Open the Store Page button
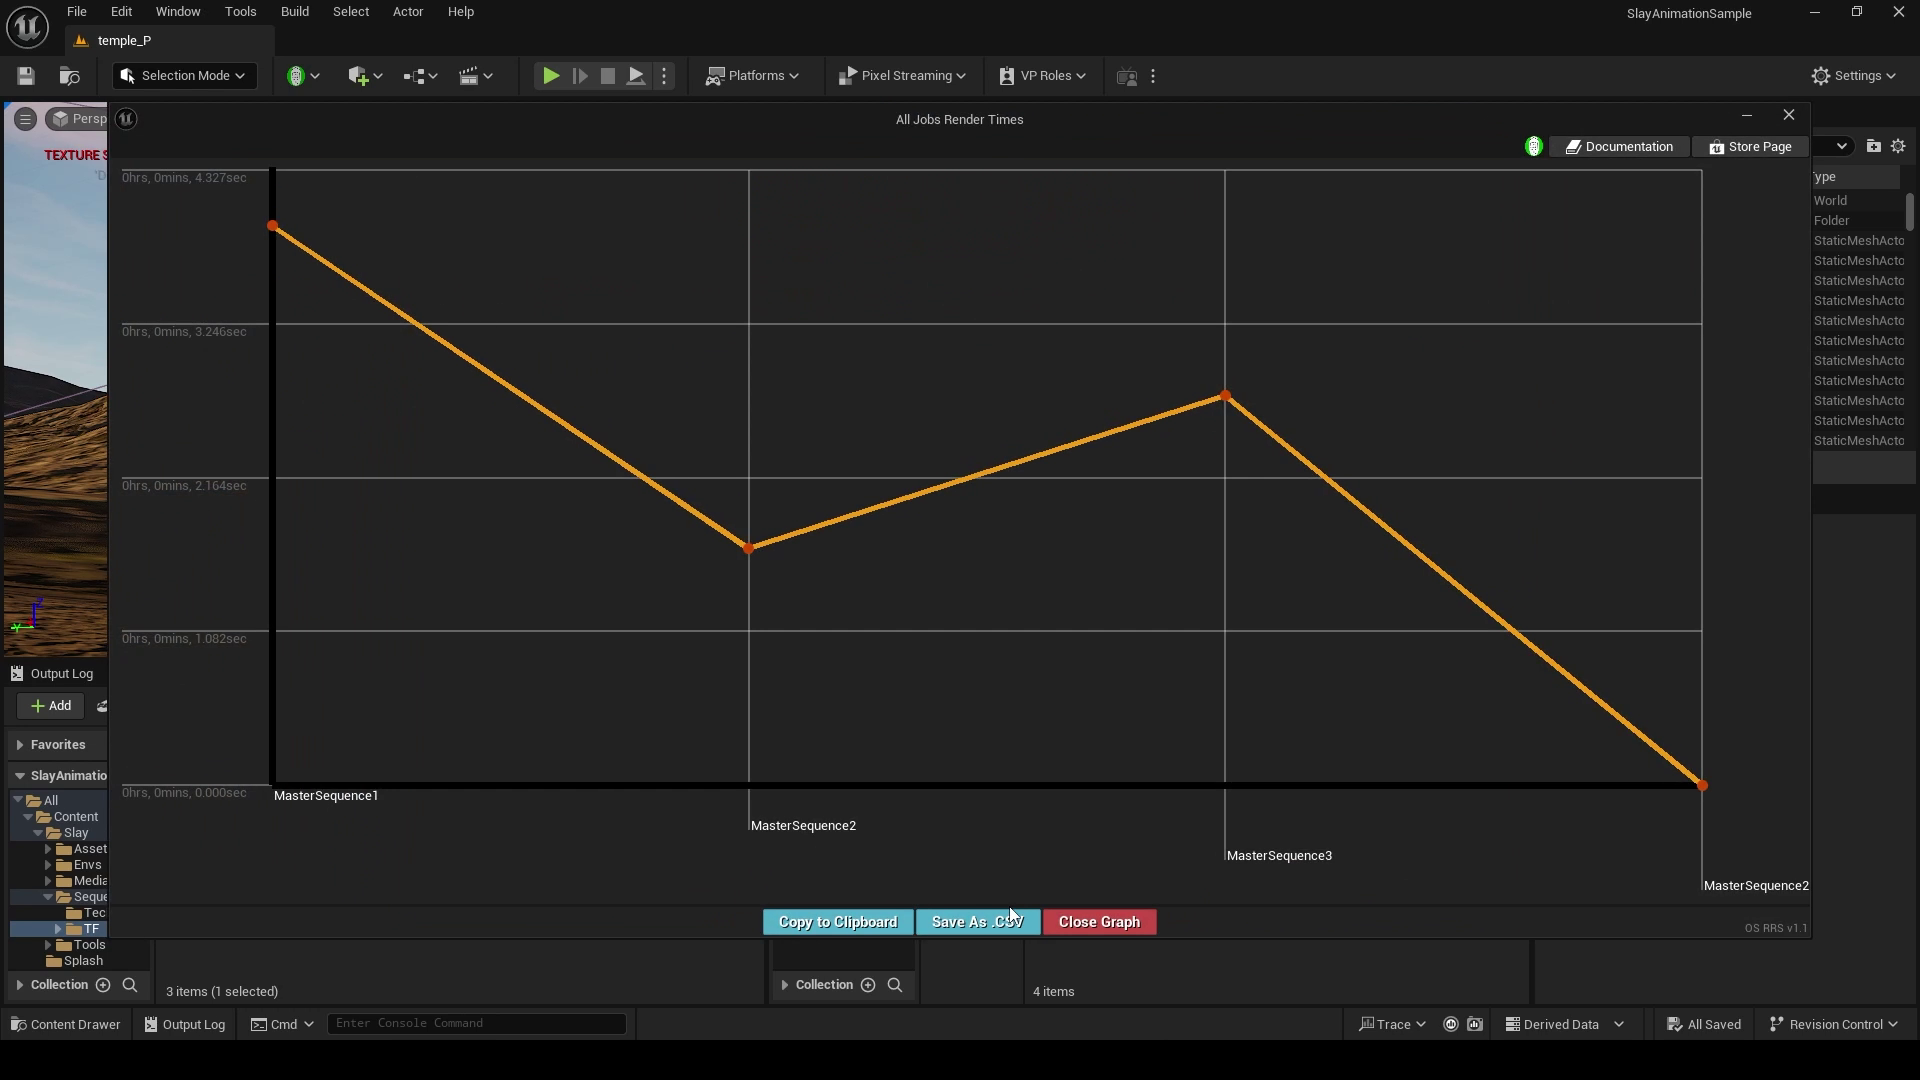Screen dimensions: 1920x1080 (1750, 147)
